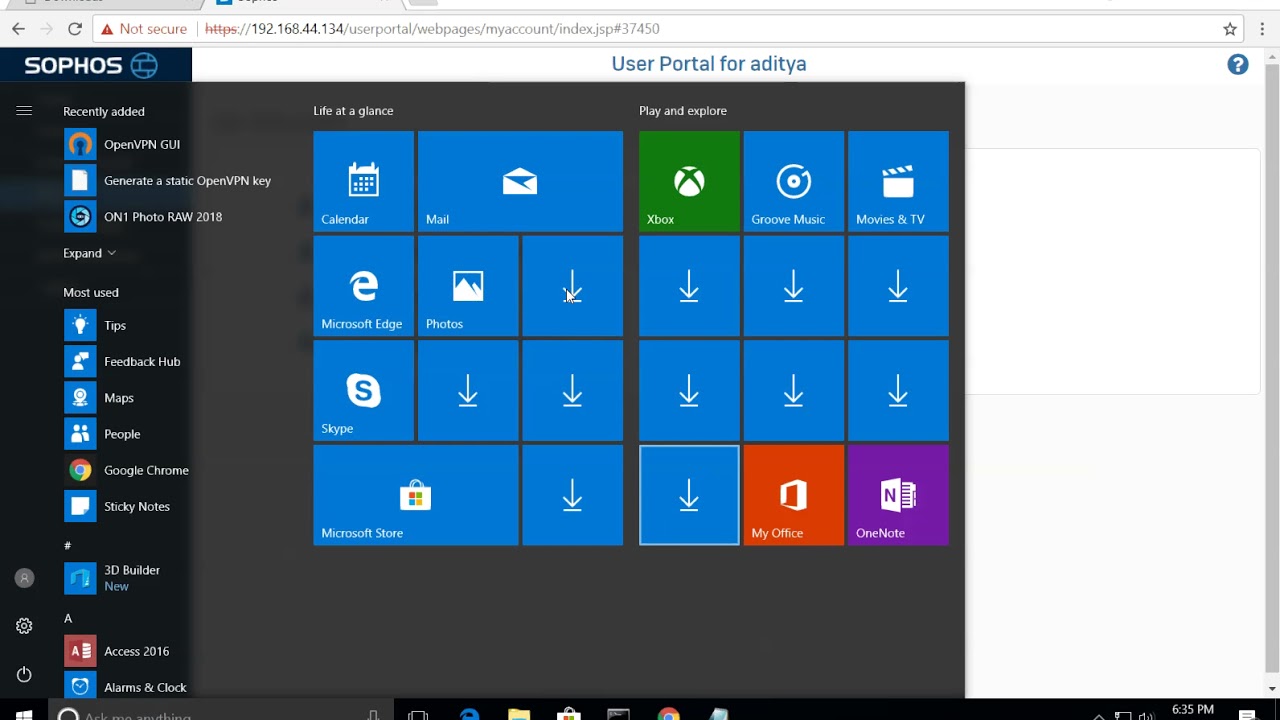
Task: Bookmark this page with the star icon
Action: click(x=1230, y=29)
